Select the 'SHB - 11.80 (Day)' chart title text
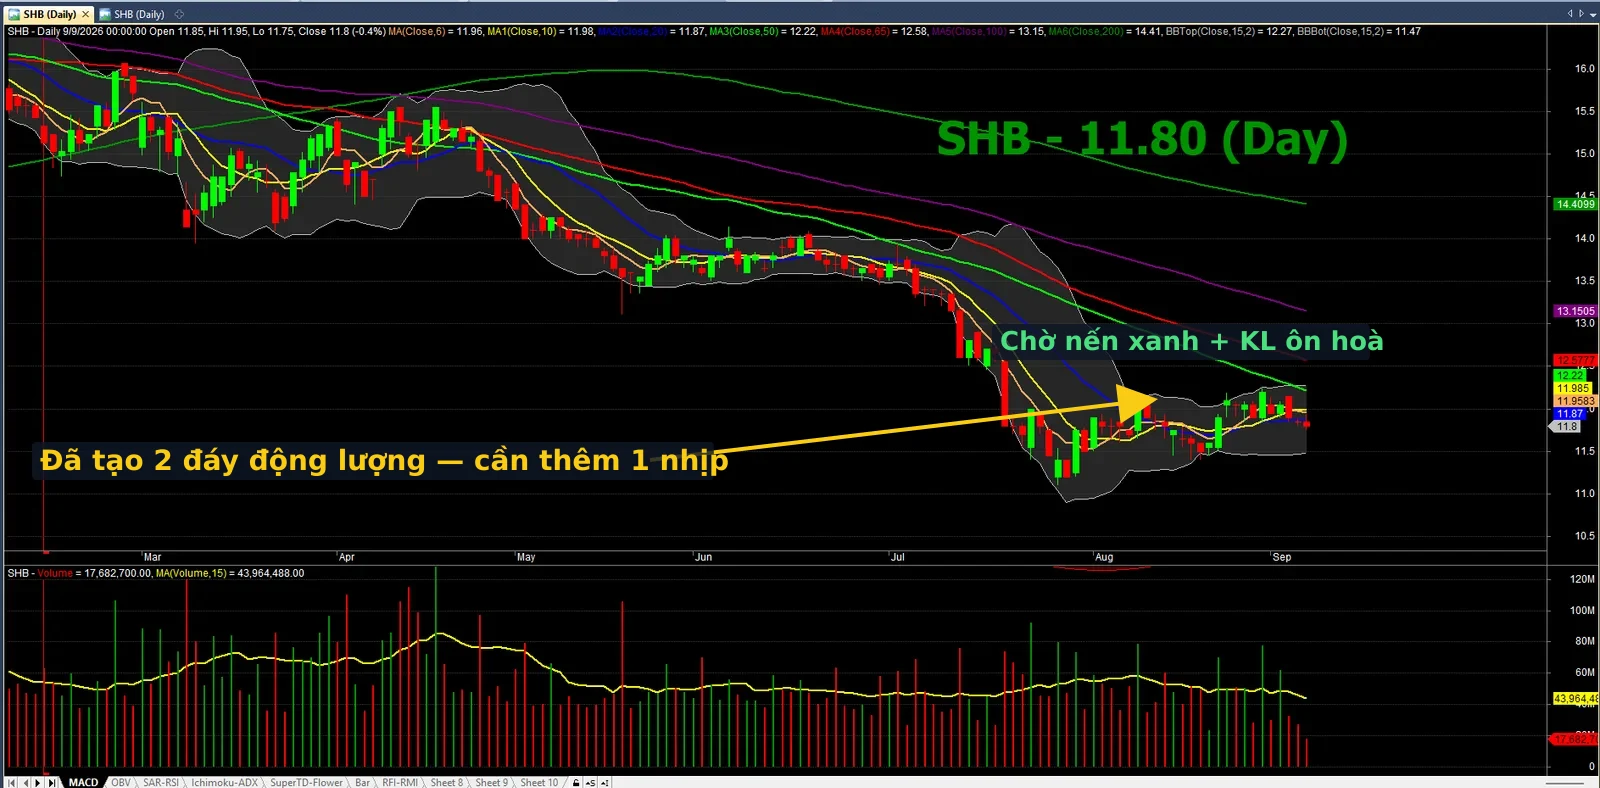Image resolution: width=1600 pixels, height=788 pixels. [1142, 139]
